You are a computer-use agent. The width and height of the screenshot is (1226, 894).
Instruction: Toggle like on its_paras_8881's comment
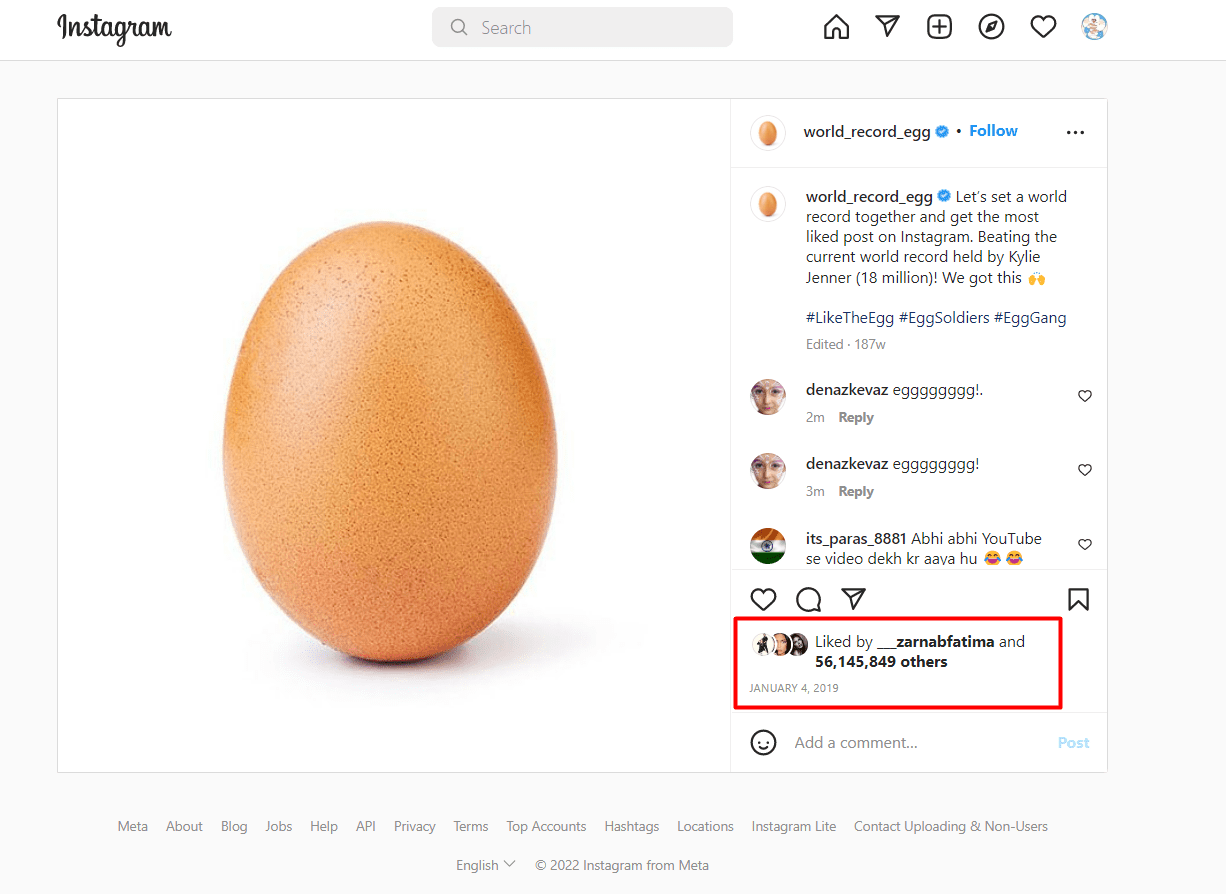[x=1085, y=544]
